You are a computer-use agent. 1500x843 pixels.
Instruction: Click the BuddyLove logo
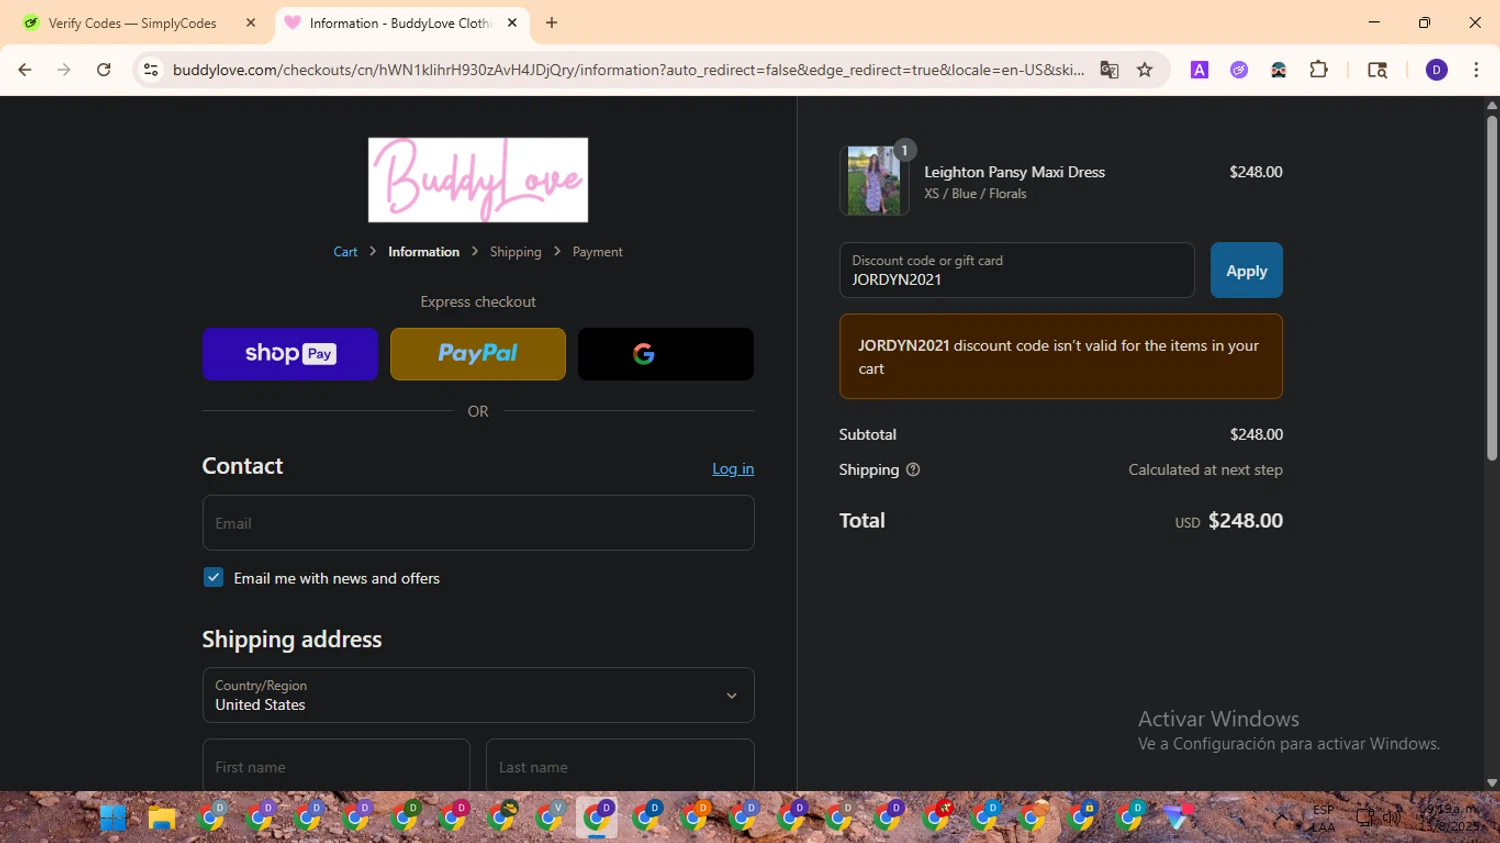[478, 180]
